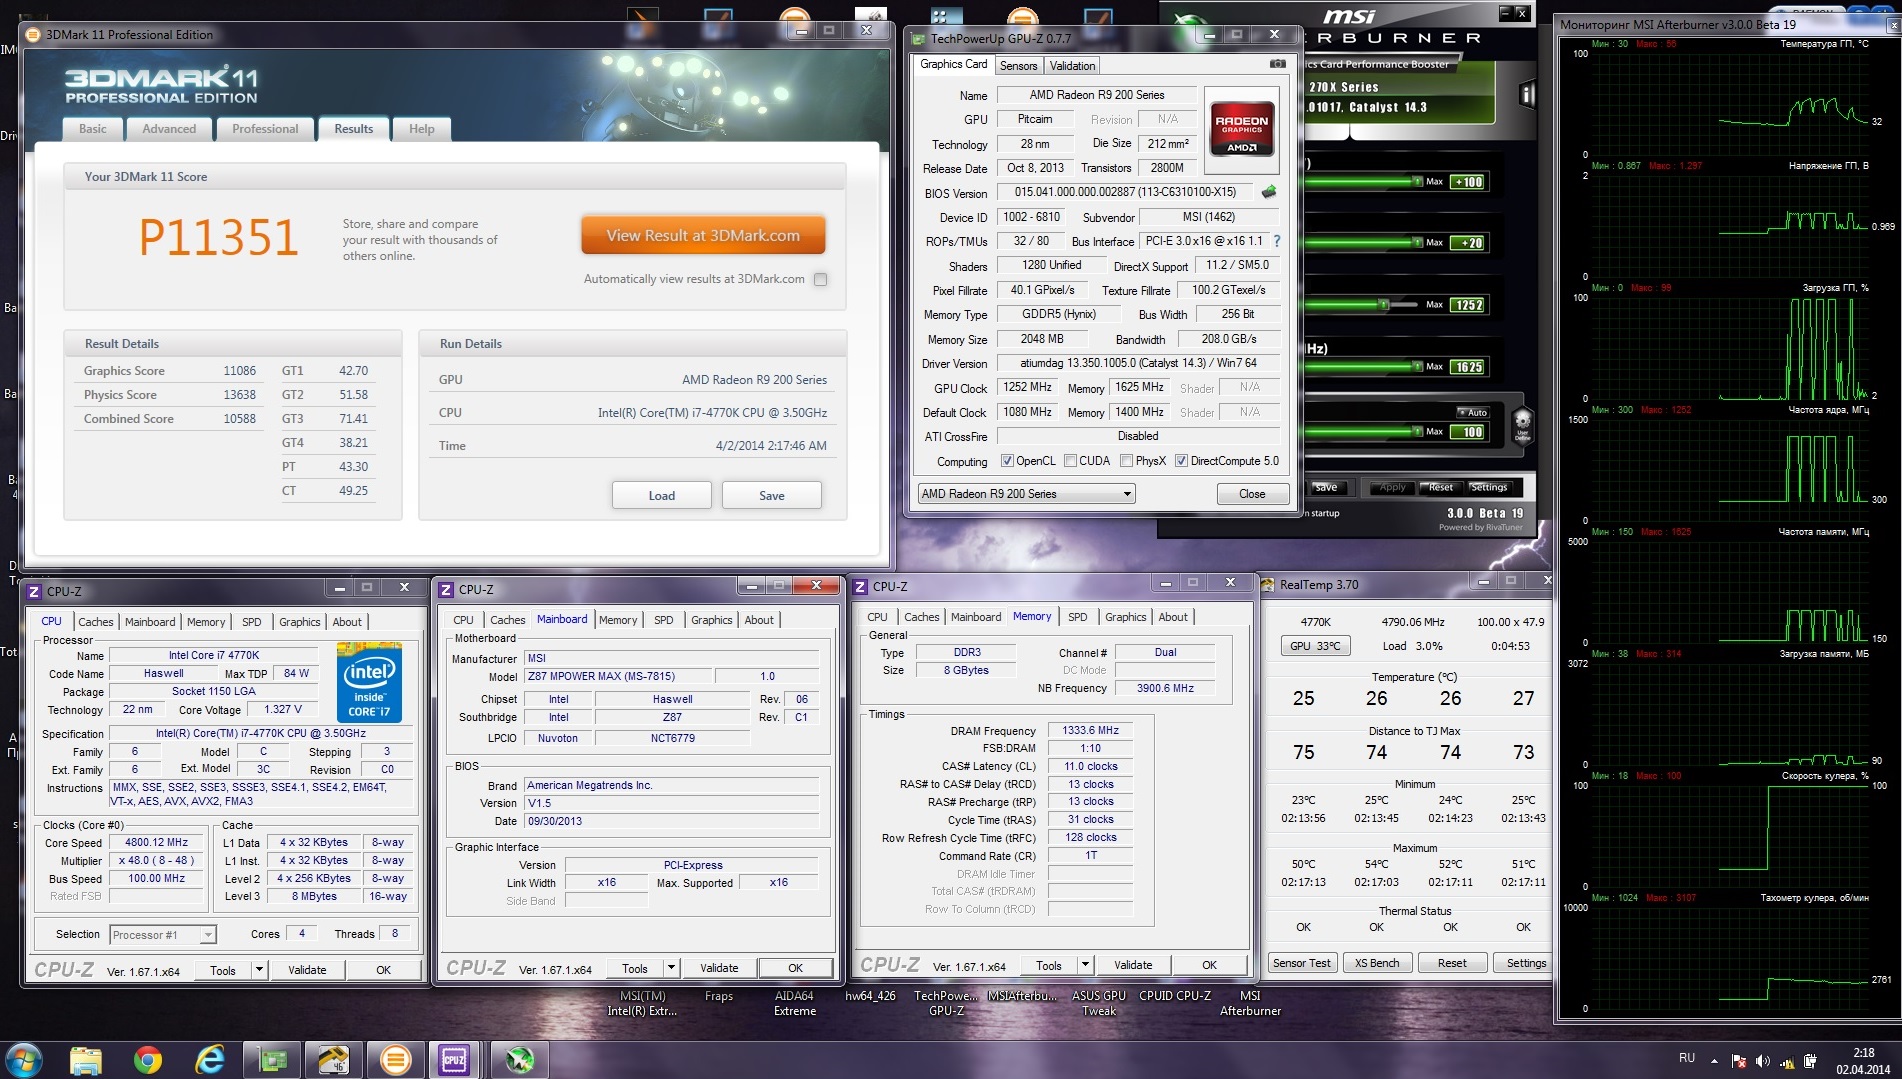Click the taskbar clock showing 2:18
1902x1079 pixels.
(x=1863, y=1061)
